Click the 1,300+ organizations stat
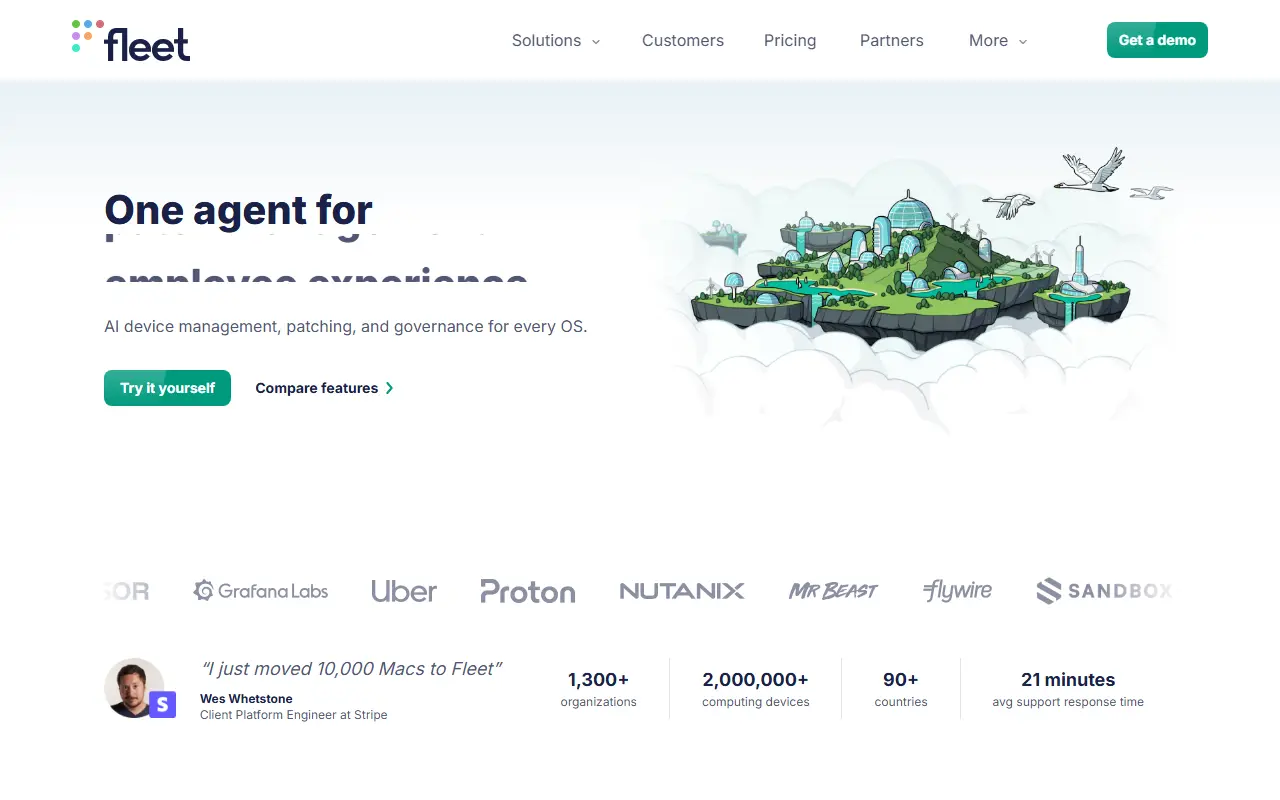 pos(598,689)
